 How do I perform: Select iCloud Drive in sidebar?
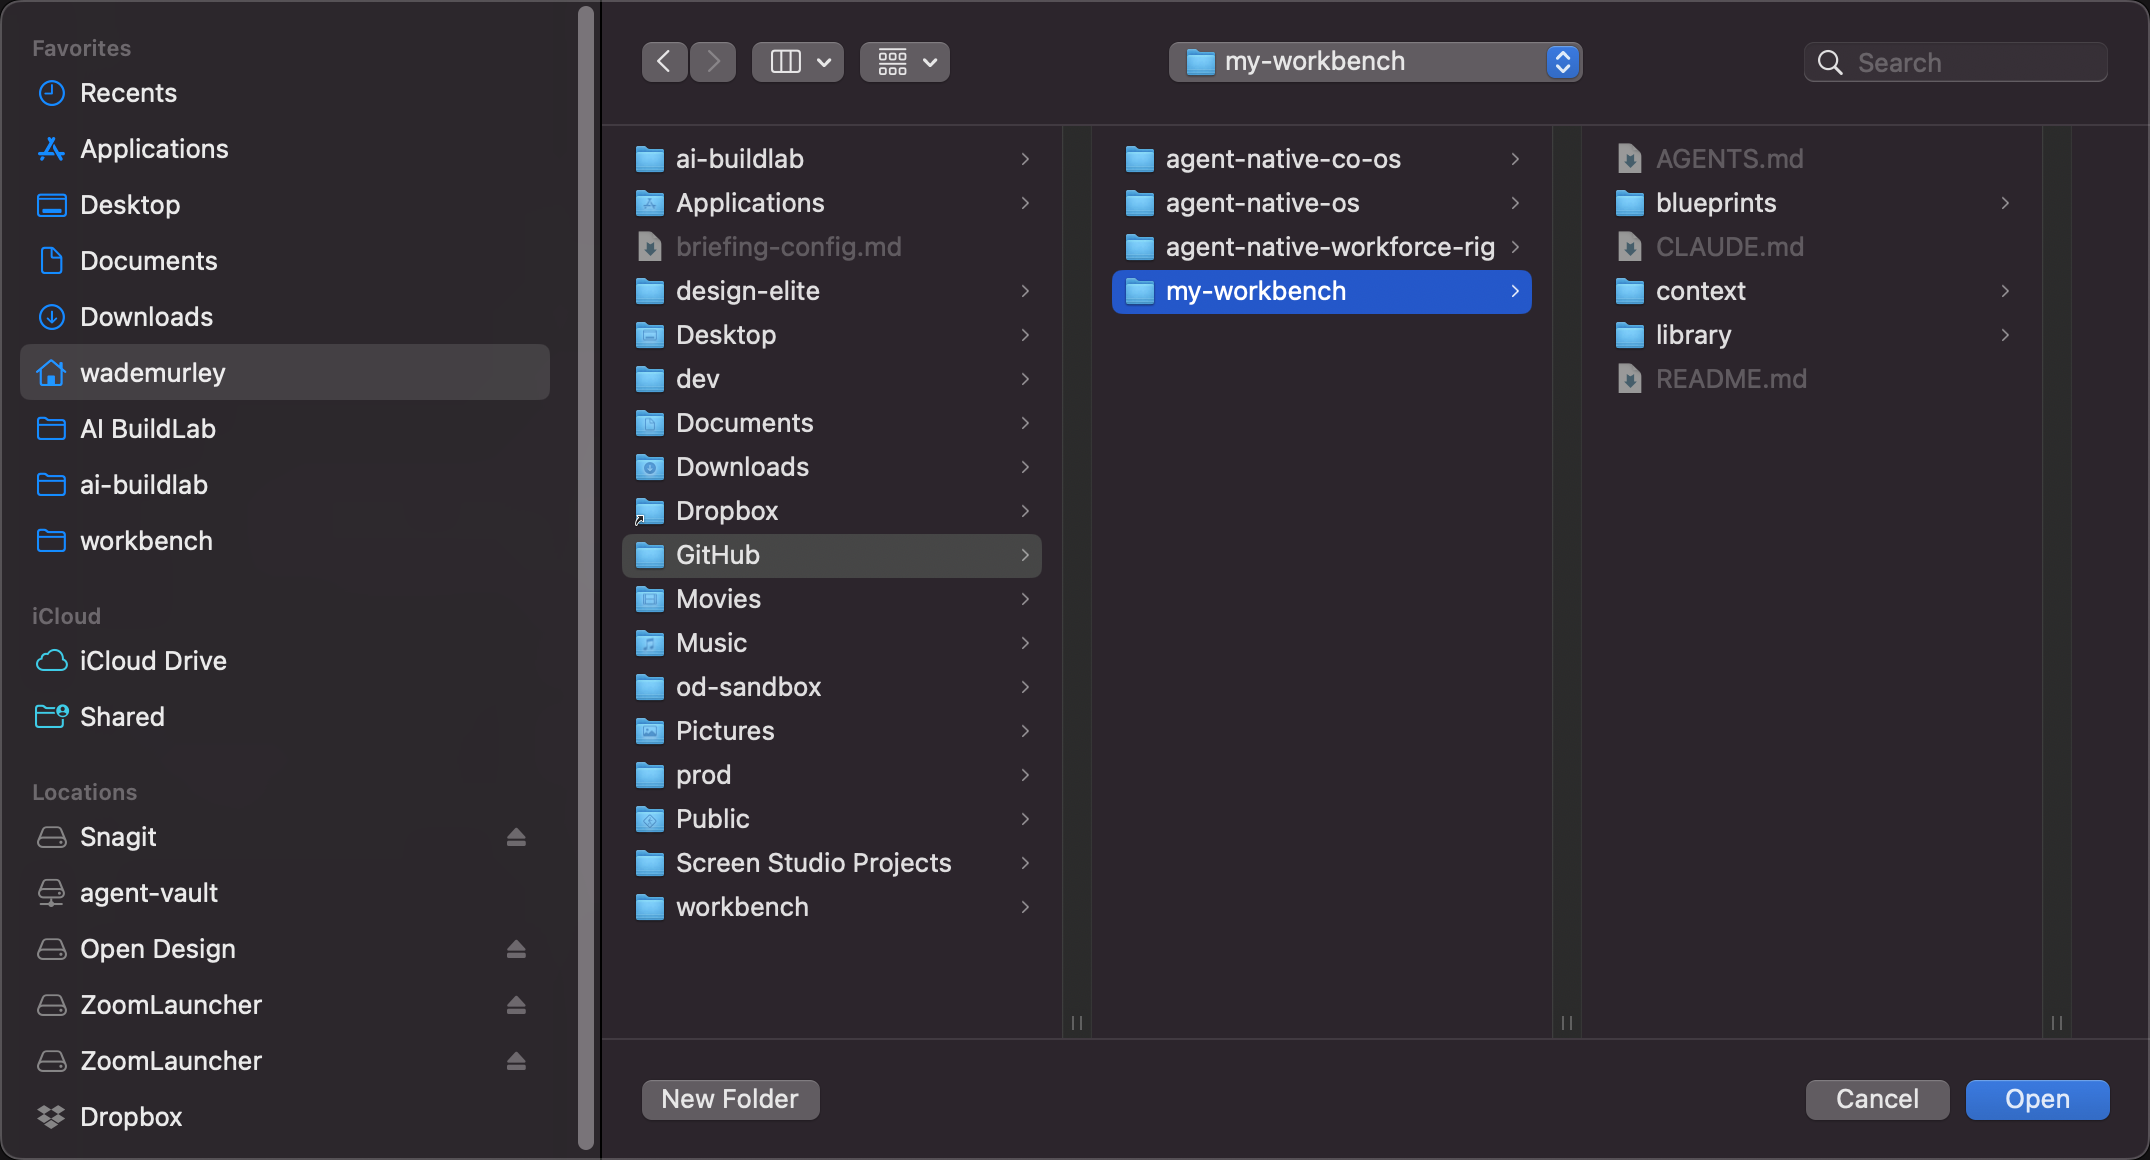coord(285,661)
